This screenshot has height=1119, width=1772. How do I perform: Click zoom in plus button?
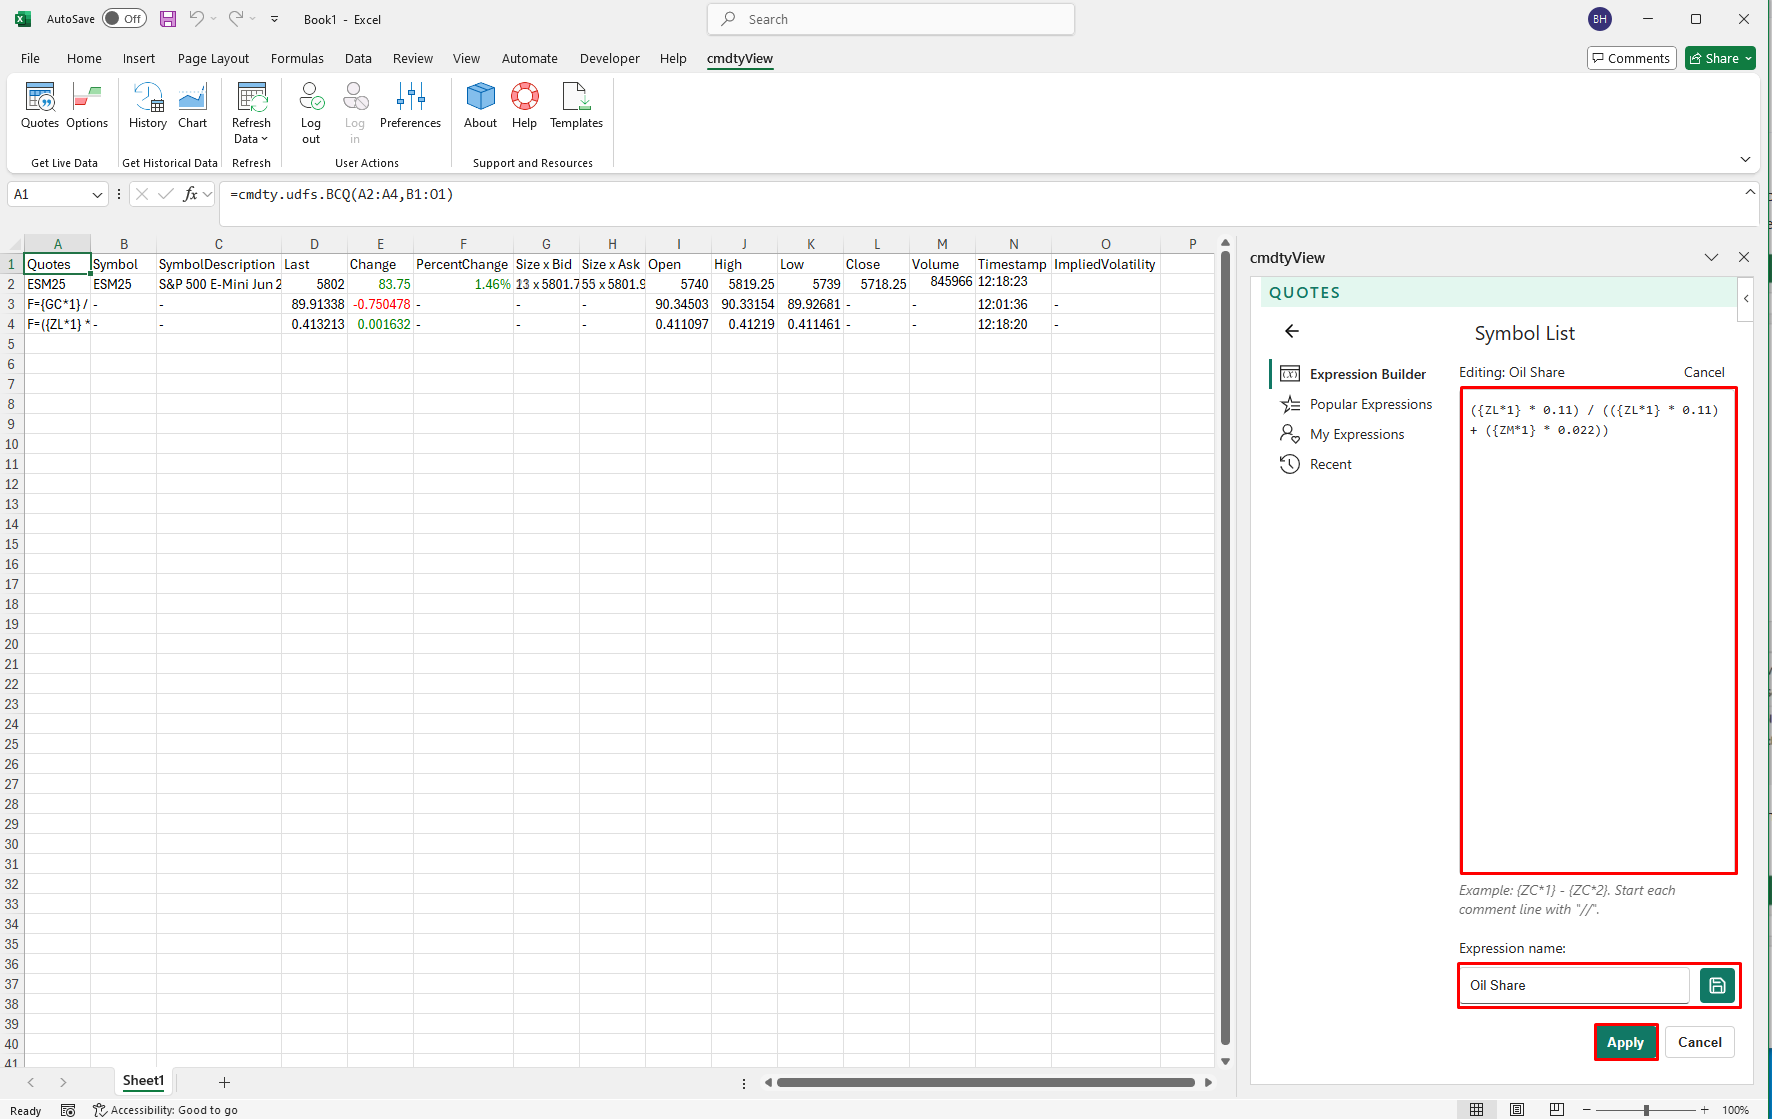(x=1705, y=1110)
